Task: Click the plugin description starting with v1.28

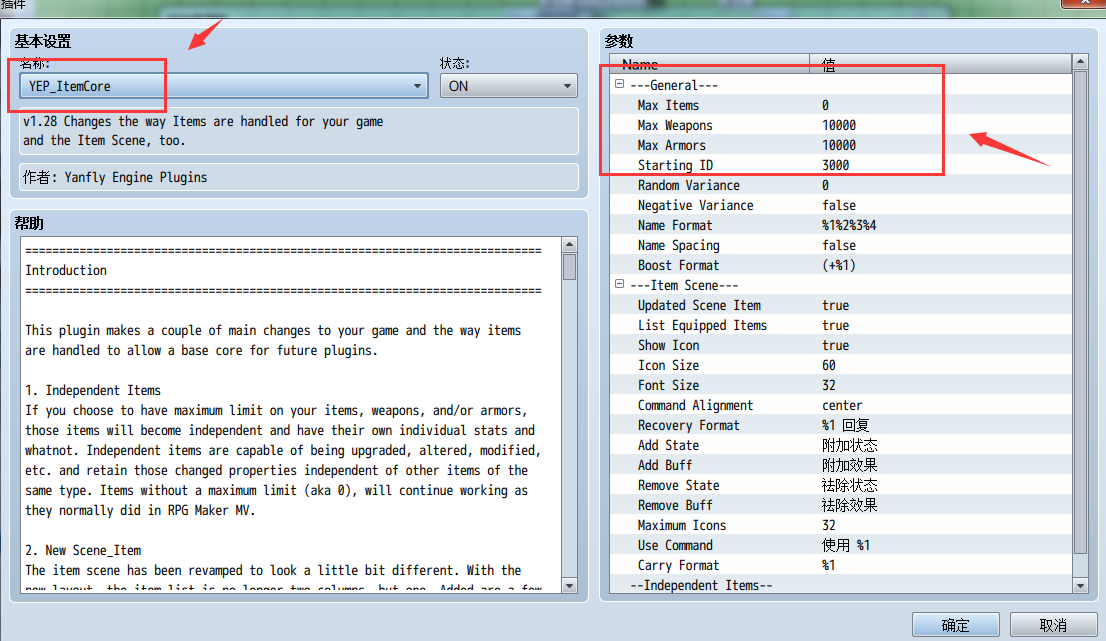Action: pyautogui.click(x=298, y=130)
